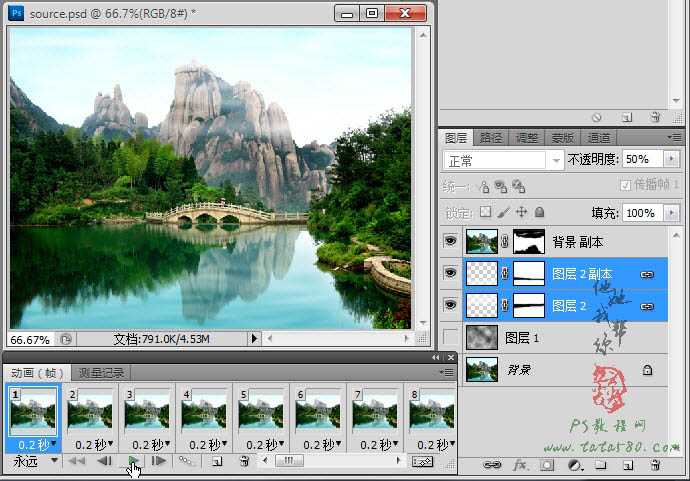Open the 填充 slider arrow
Screen dimensions: 690x481
pos(671,213)
